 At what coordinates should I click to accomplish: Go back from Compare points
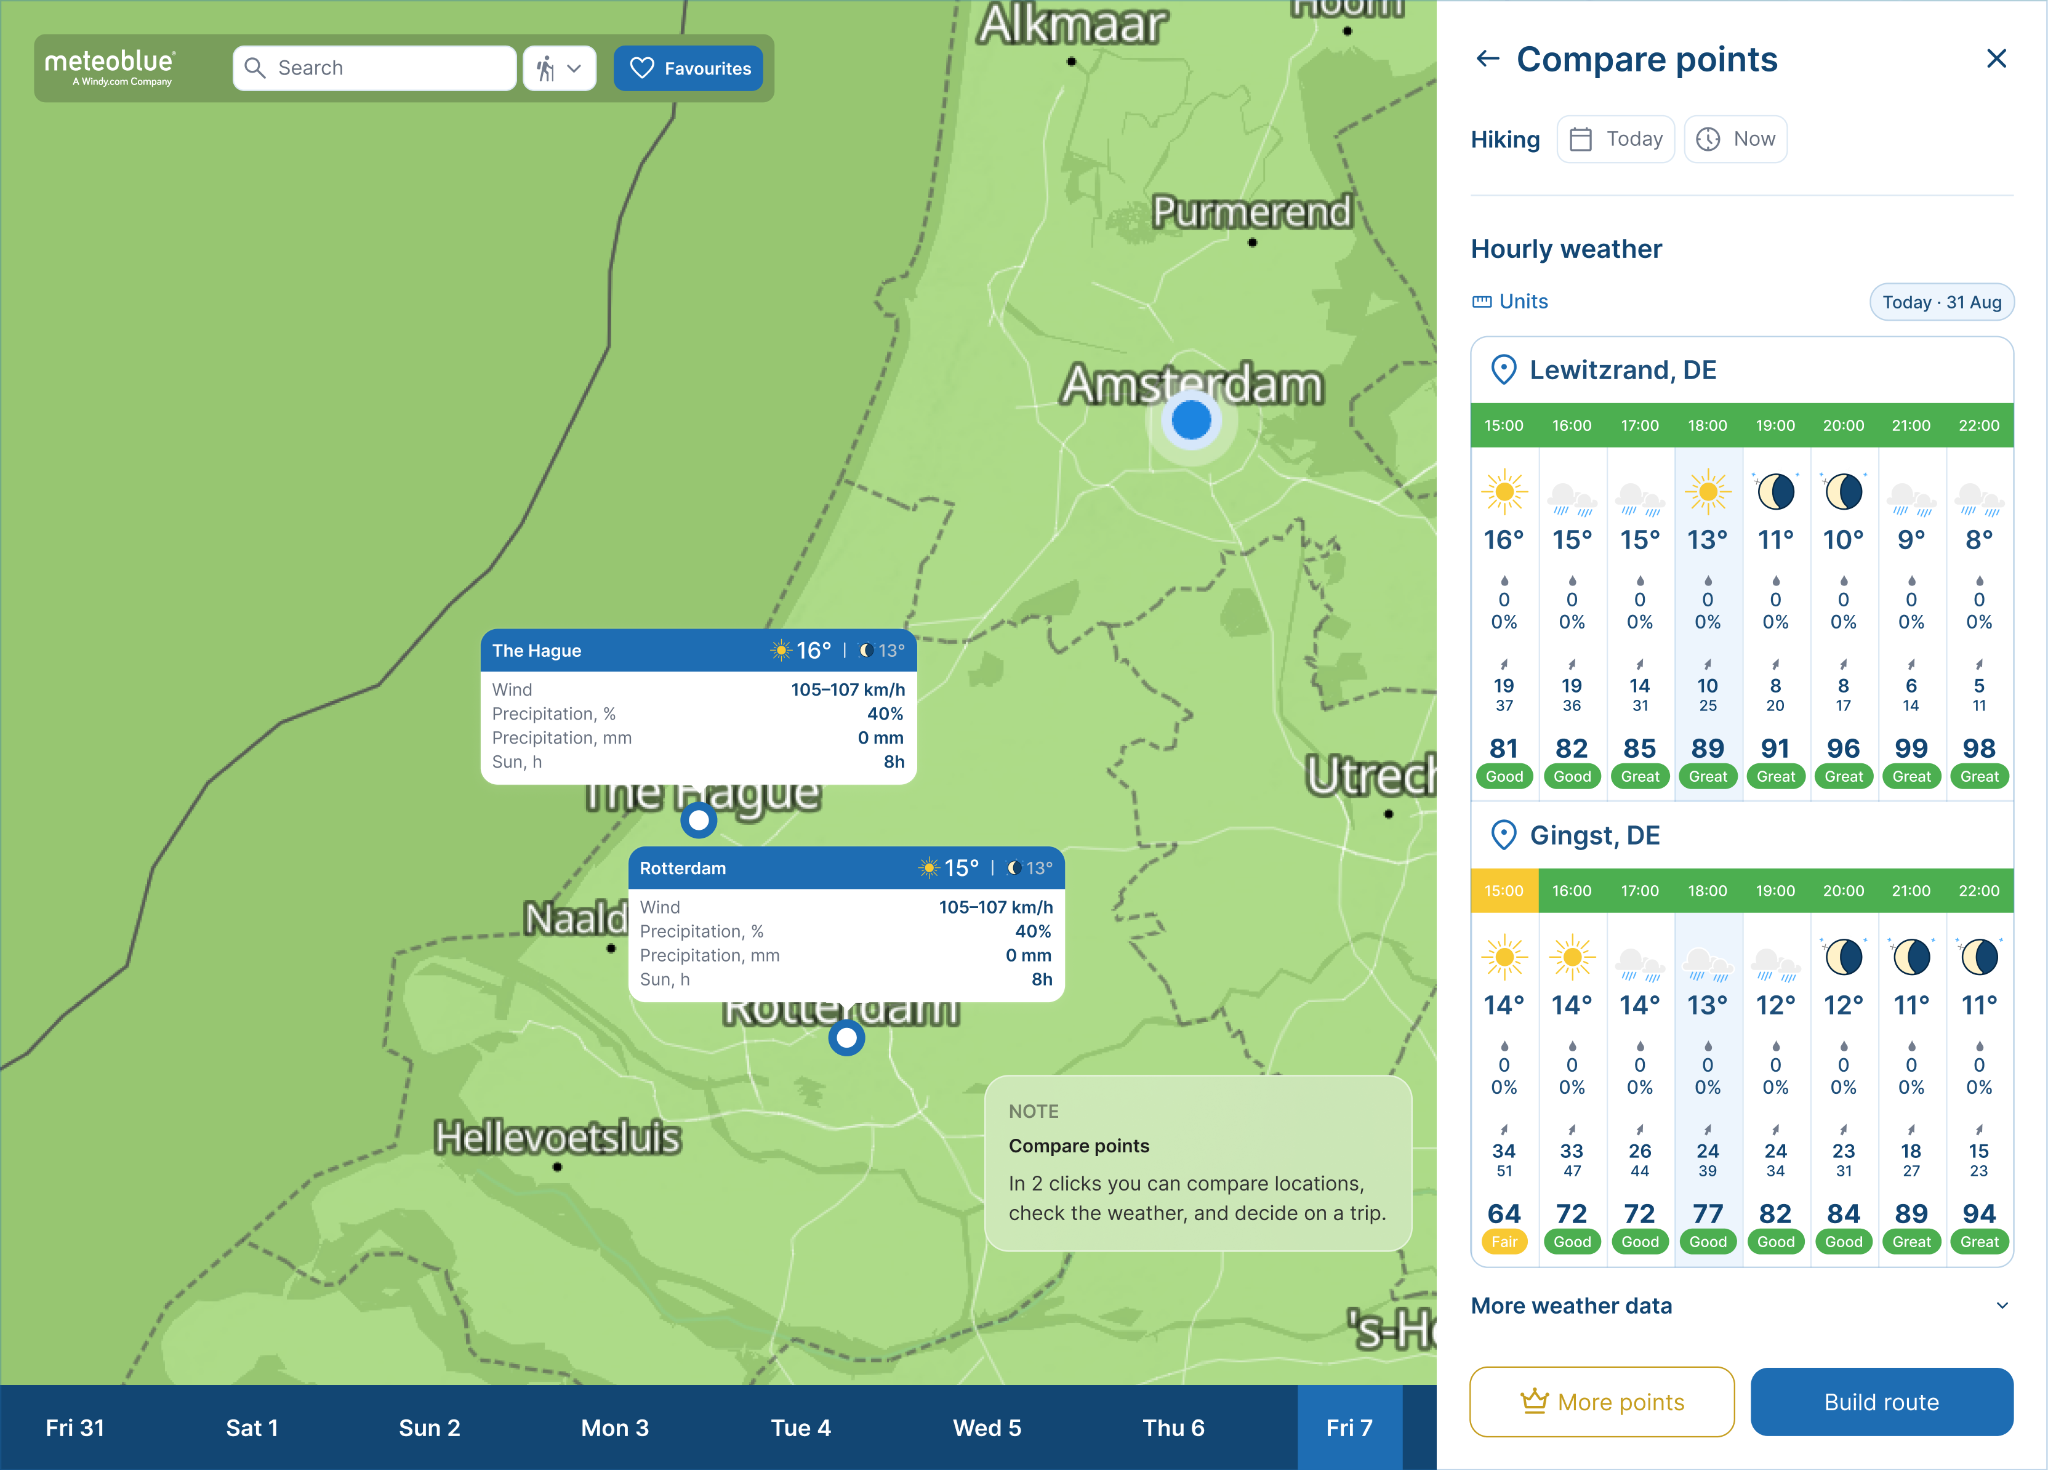pyautogui.click(x=1488, y=59)
